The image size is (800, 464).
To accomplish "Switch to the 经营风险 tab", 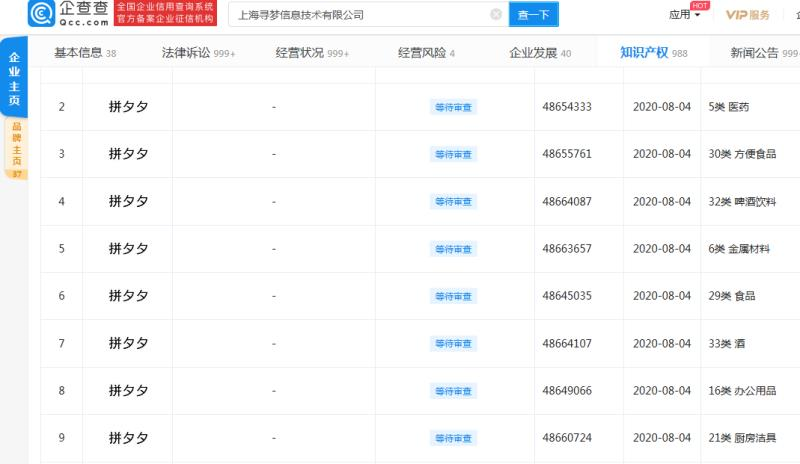I will point(427,53).
